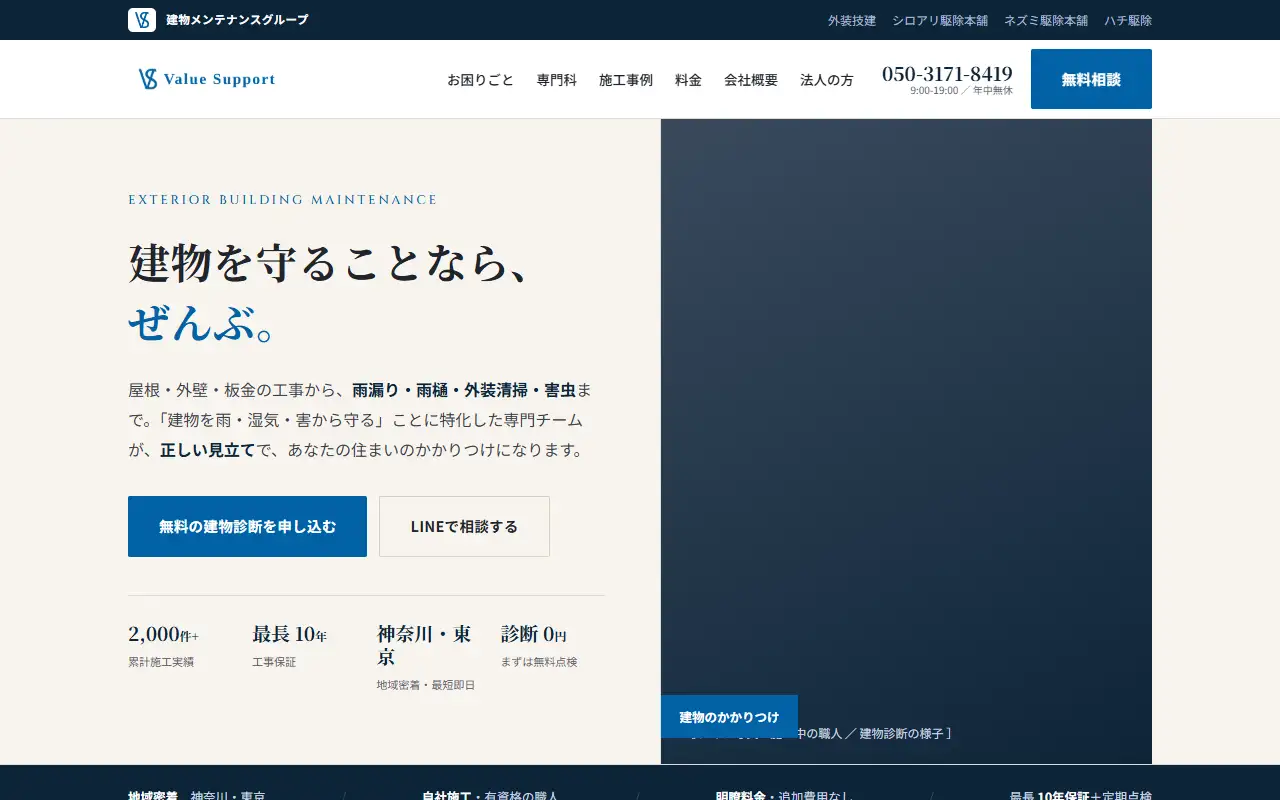1280x800 pixels.
Task: Call the phone number 050-3171-8419
Action: [x=947, y=73]
